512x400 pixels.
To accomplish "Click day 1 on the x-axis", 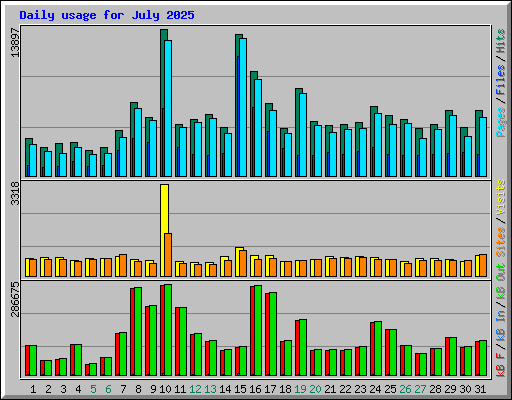I will point(33,389).
